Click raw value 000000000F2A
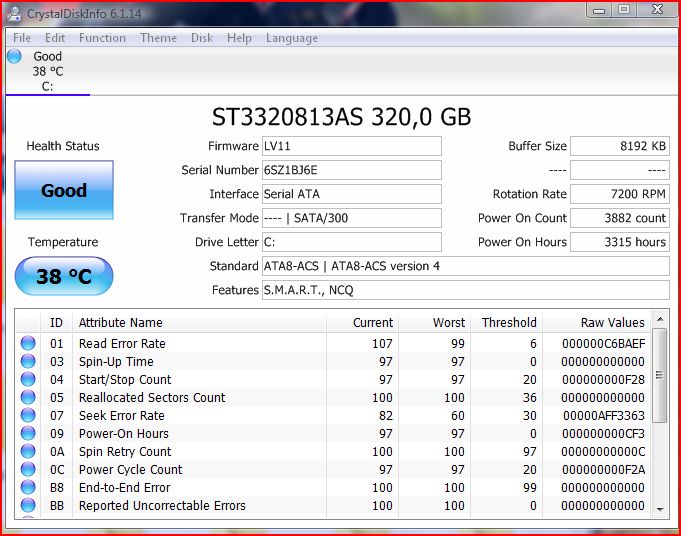Image resolution: width=681 pixels, height=536 pixels. [603, 470]
